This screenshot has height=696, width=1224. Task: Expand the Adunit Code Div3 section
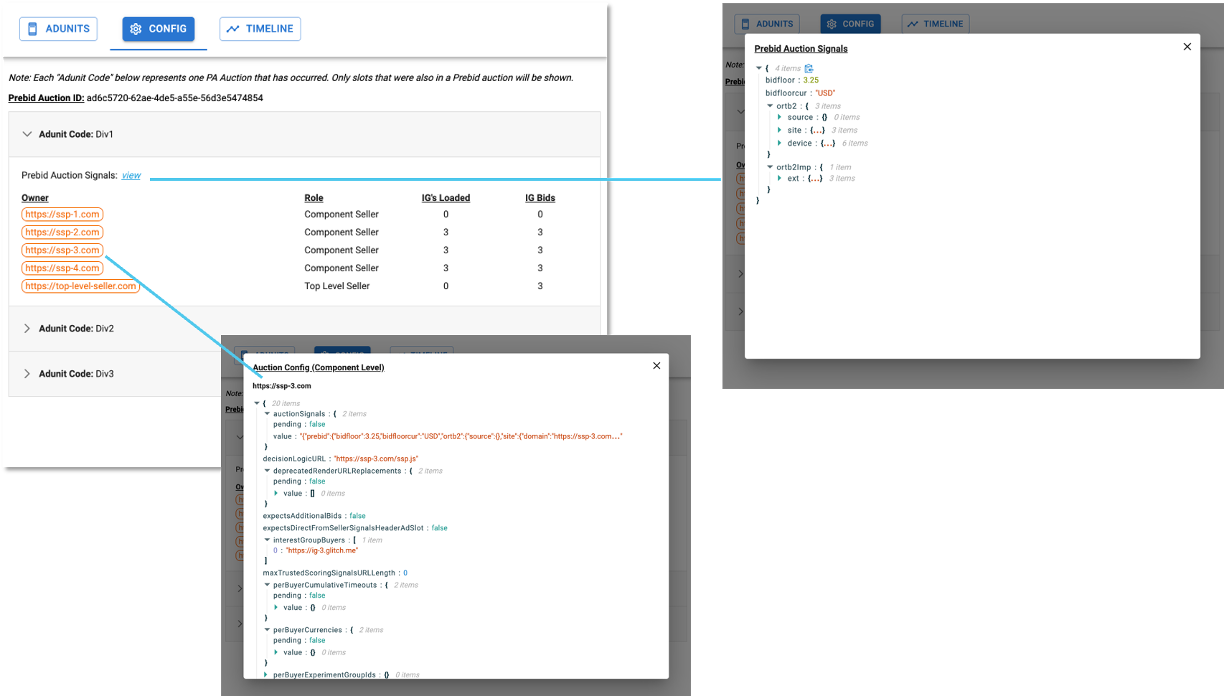27,374
